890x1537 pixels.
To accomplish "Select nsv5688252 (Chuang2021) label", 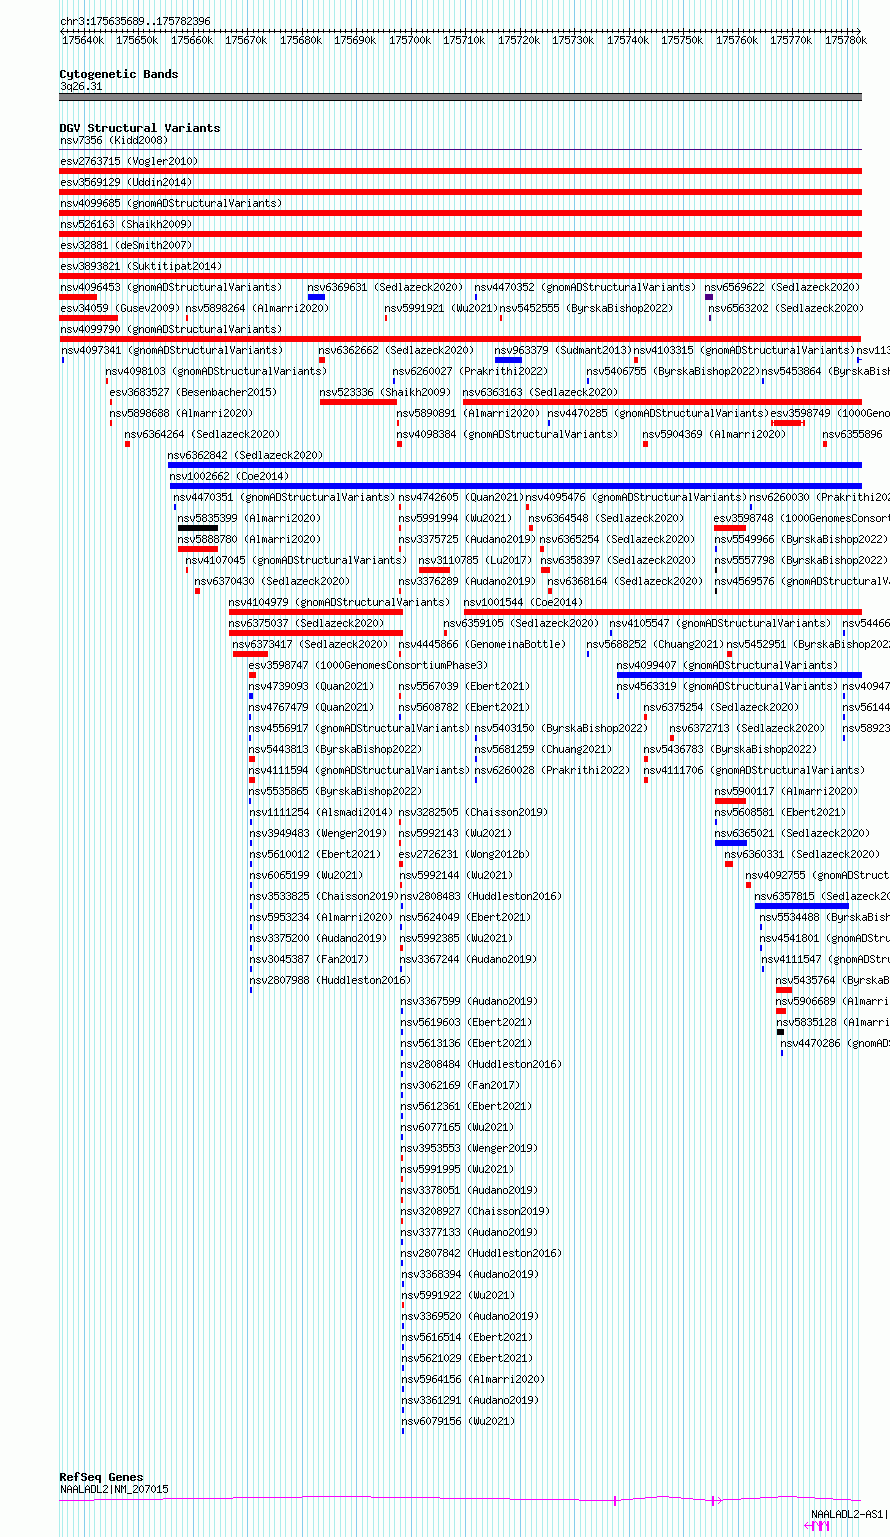I will [655, 644].
